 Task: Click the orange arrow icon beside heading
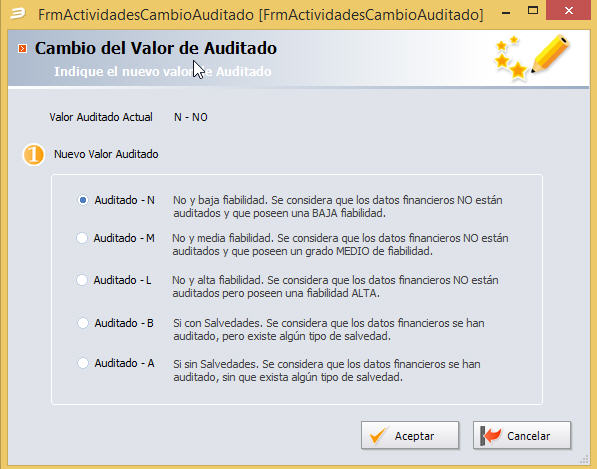click(x=22, y=48)
